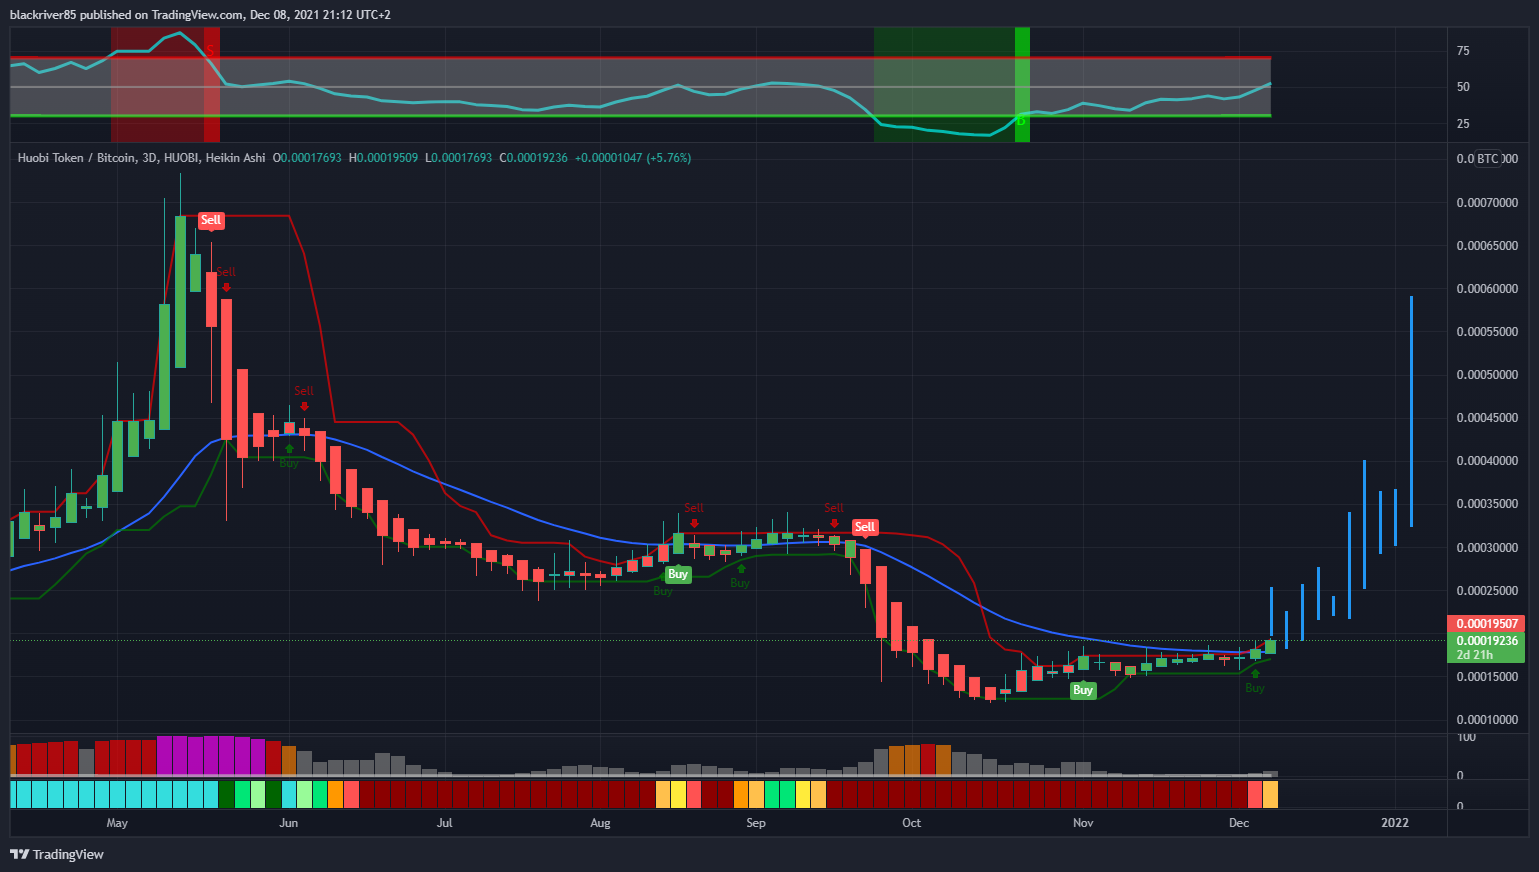
Task: Click the Oct label on the time axis
Action: tap(912, 823)
